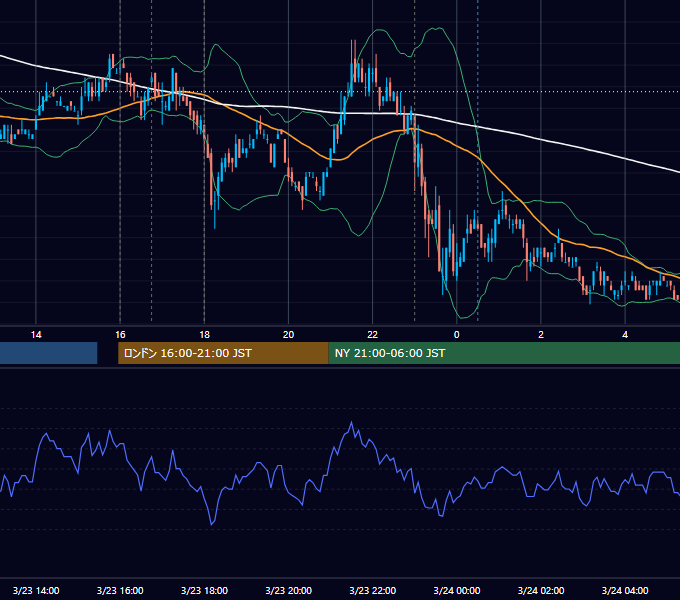Click the 3/23 22:00 time label

pos(373,590)
